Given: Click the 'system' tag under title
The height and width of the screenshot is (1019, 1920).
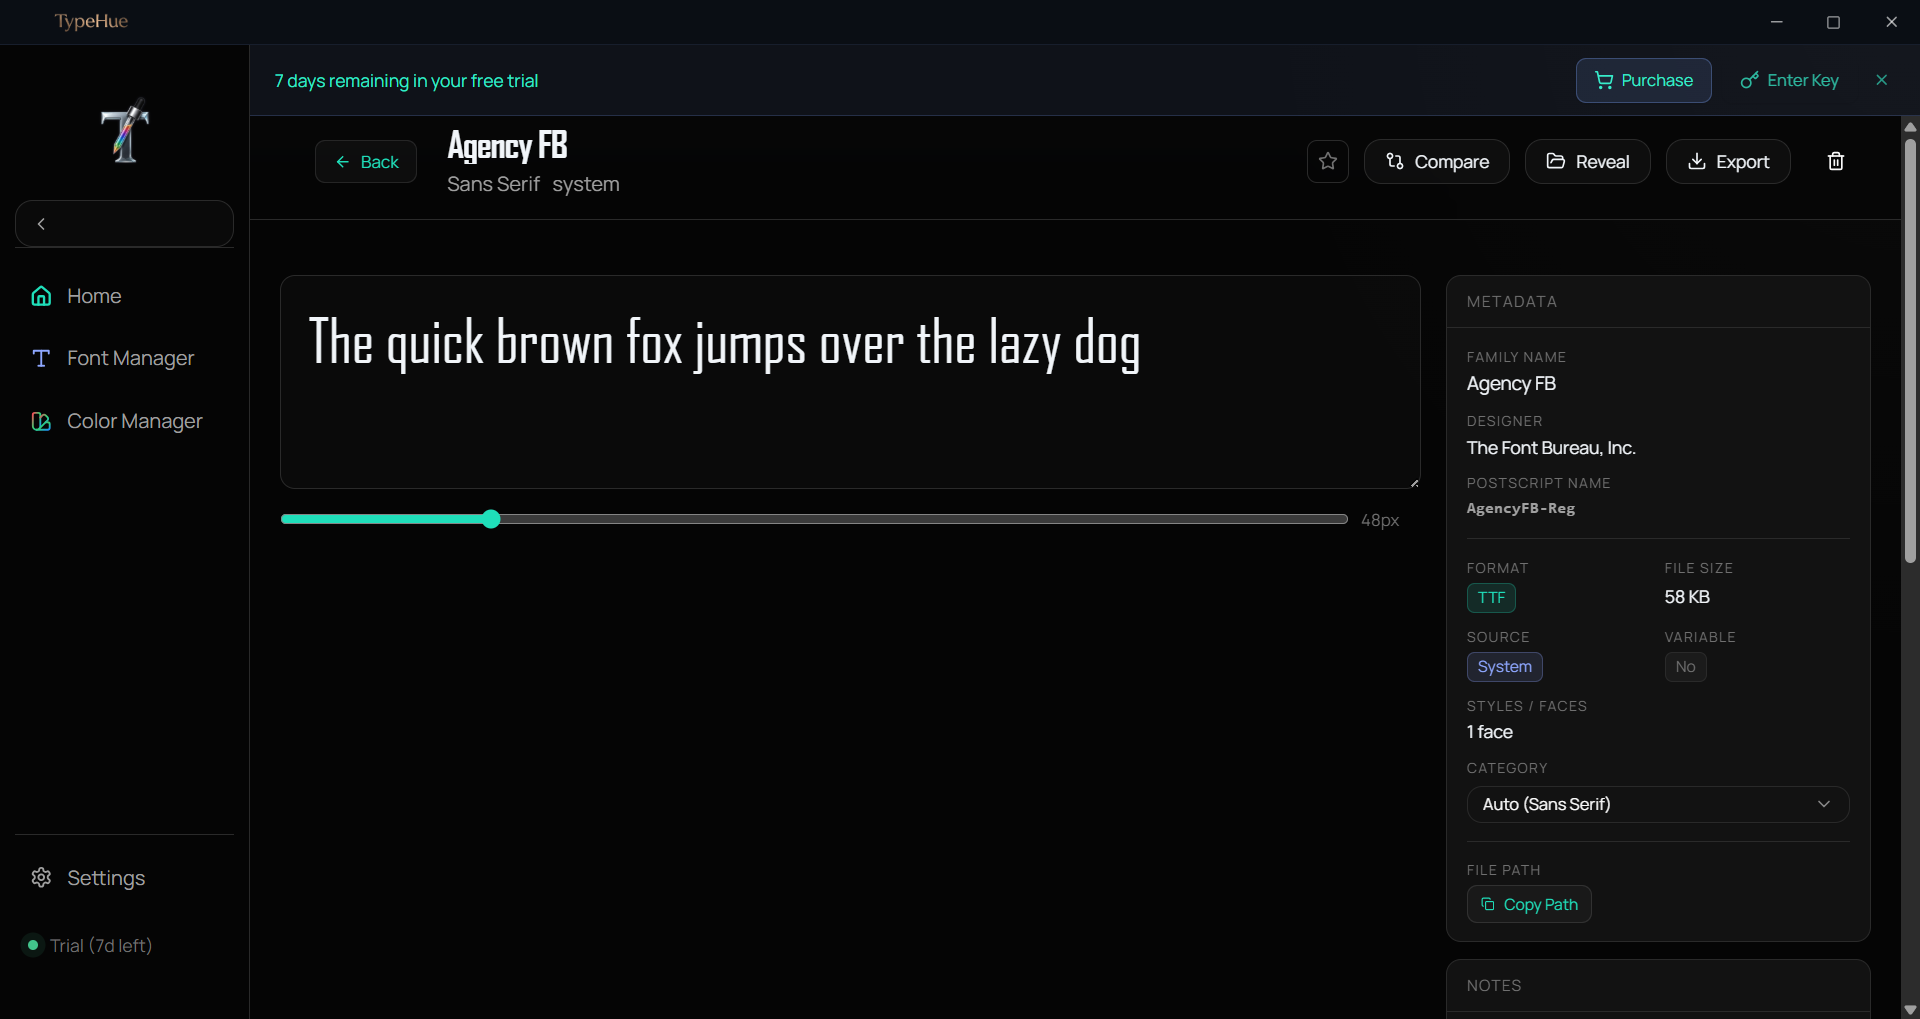Looking at the screenshot, I should (x=586, y=184).
